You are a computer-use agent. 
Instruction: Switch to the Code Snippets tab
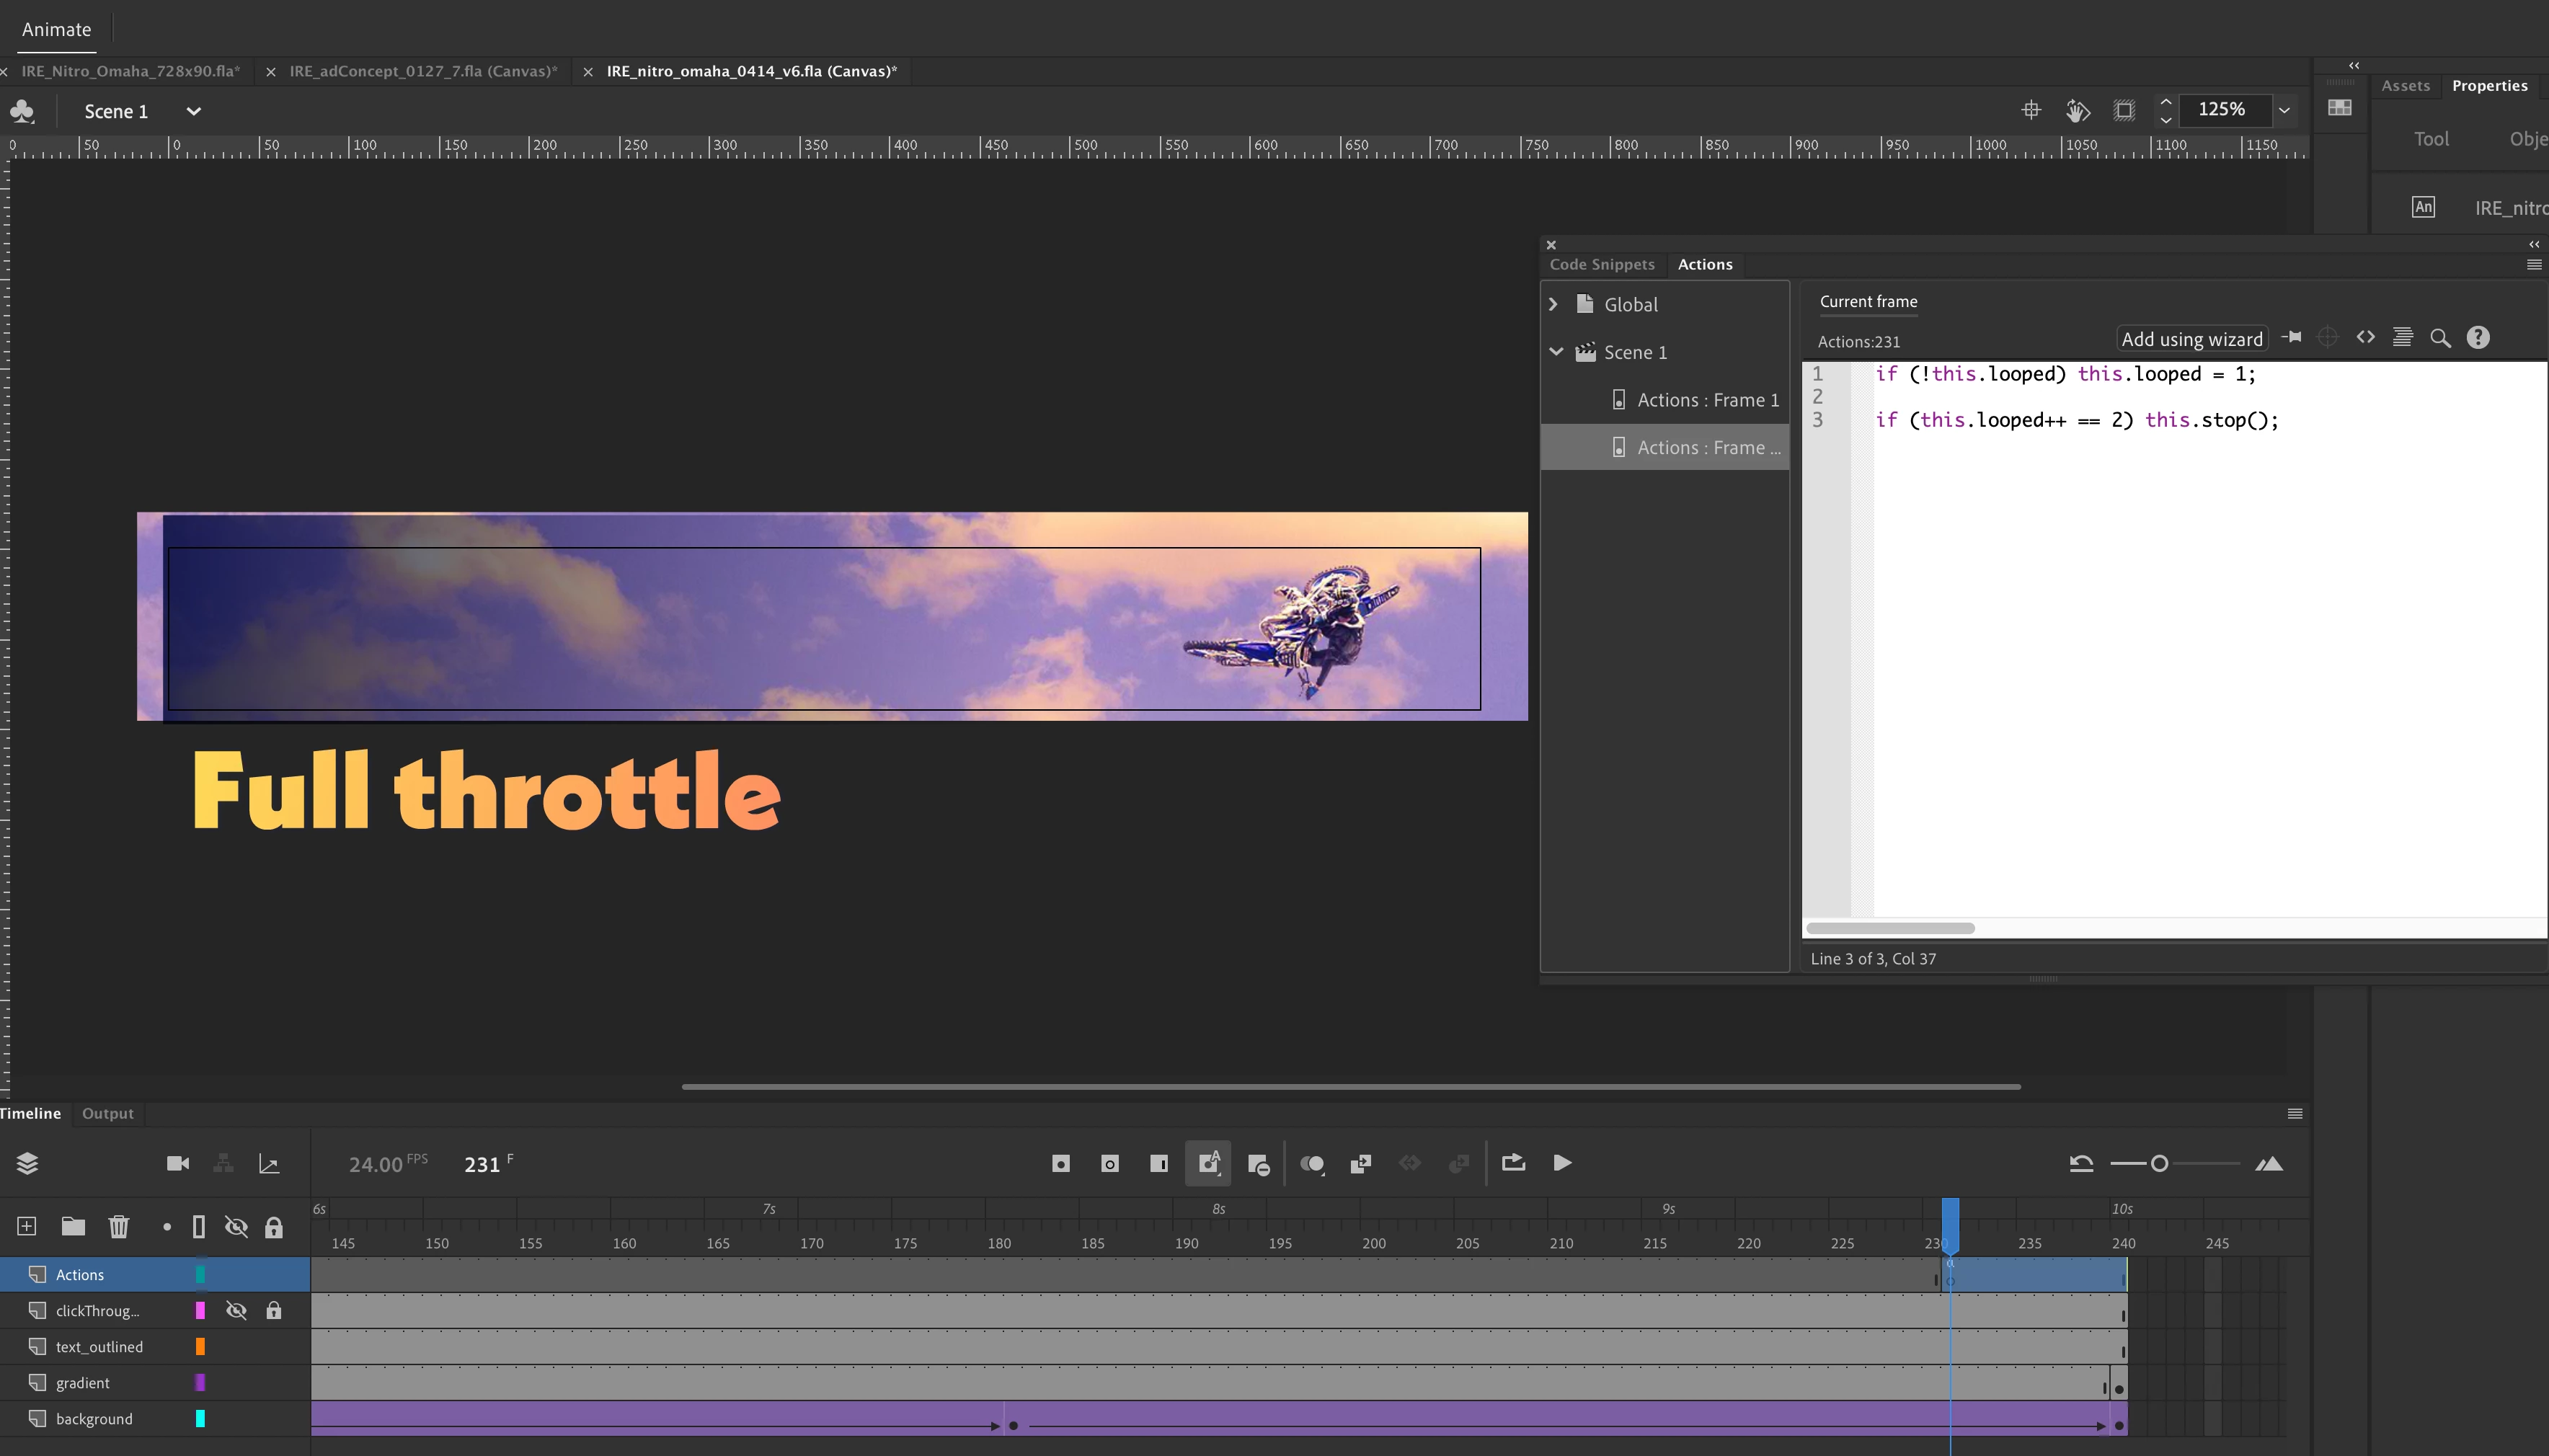click(x=1601, y=264)
